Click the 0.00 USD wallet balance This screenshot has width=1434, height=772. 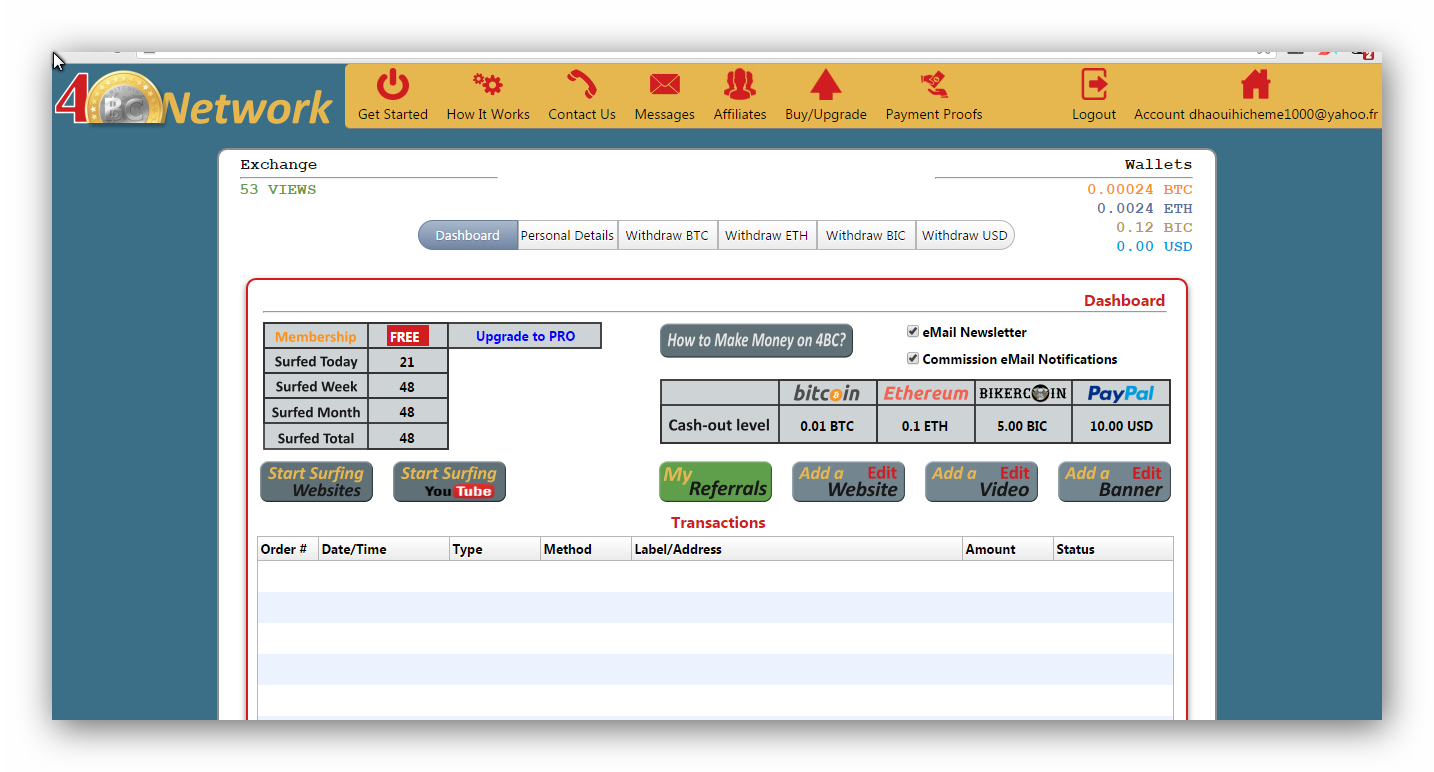click(x=1154, y=246)
